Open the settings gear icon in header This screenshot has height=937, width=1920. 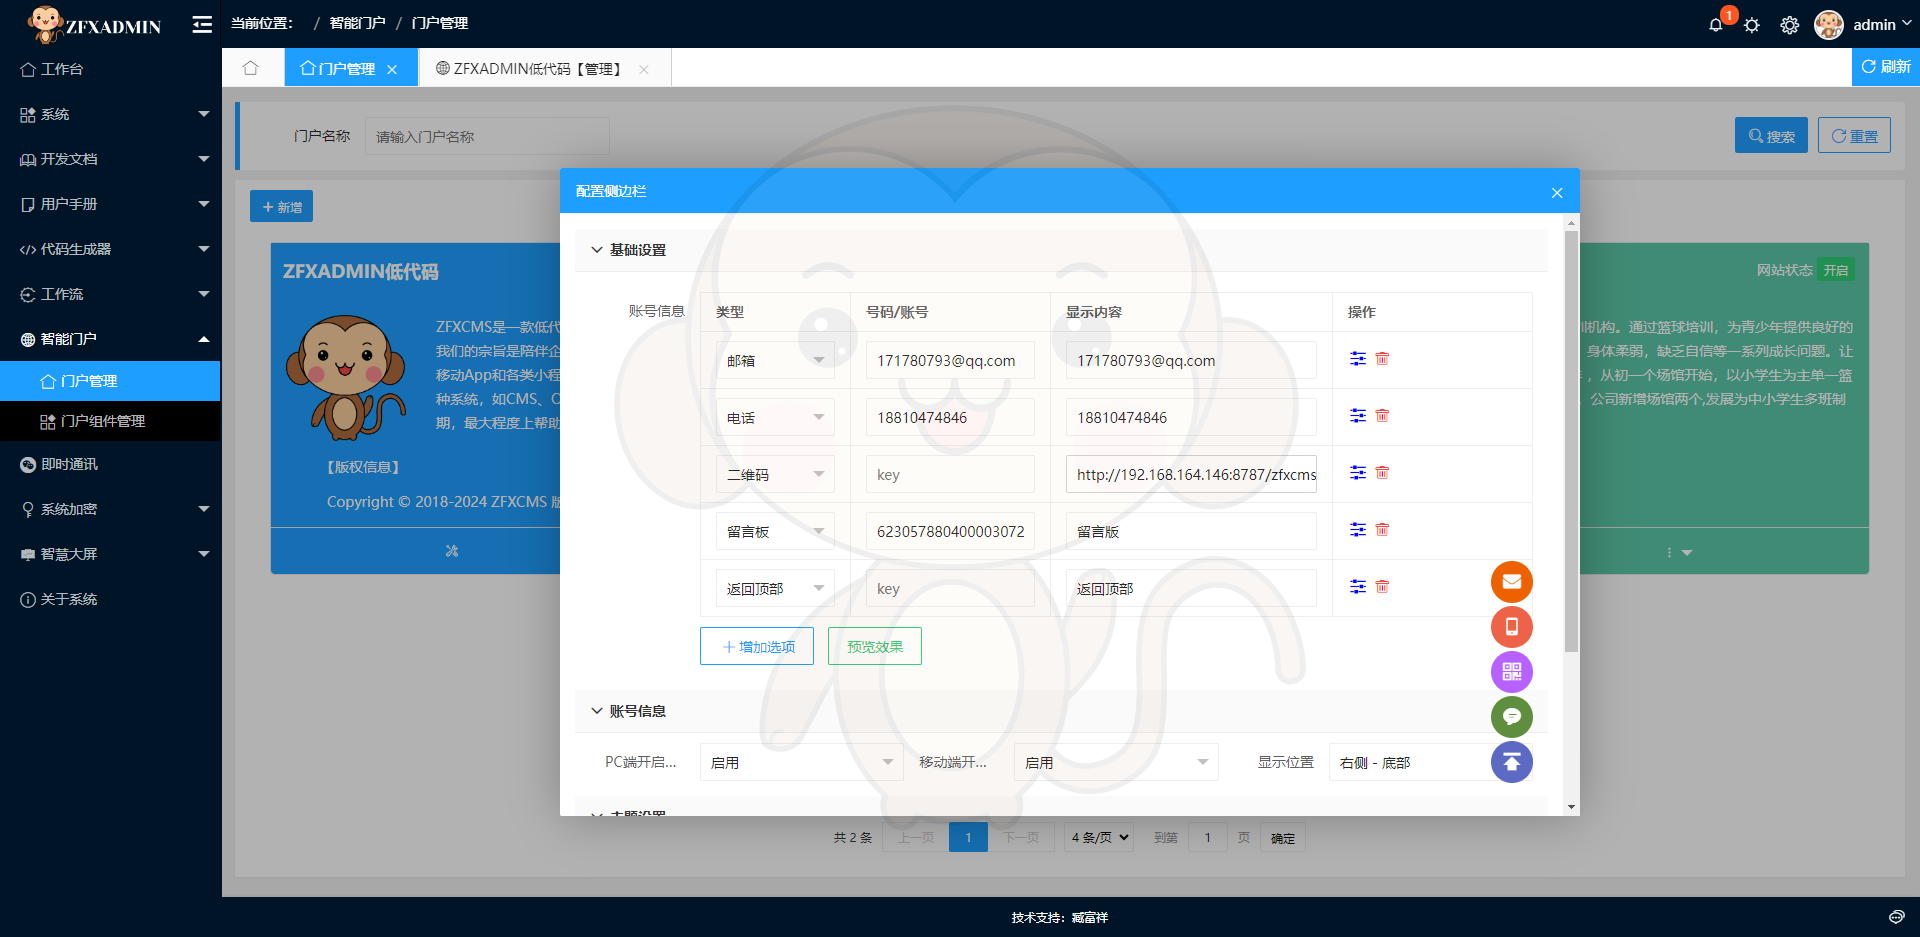1790,25
